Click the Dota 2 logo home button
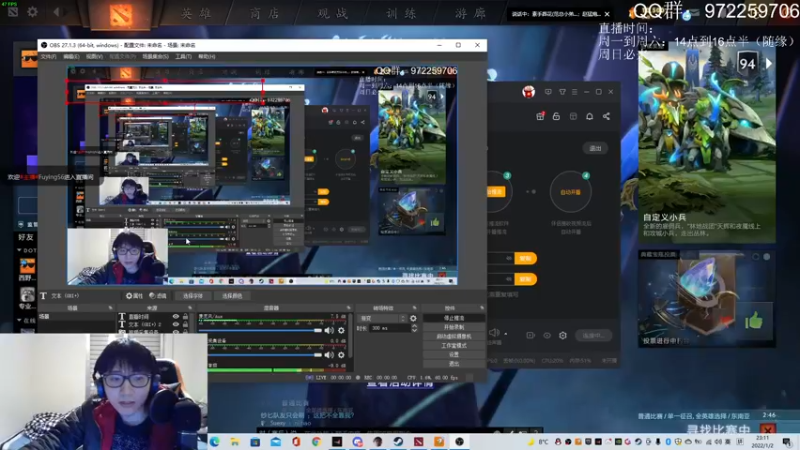This screenshot has height=450, width=800. pyautogui.click(x=121, y=14)
